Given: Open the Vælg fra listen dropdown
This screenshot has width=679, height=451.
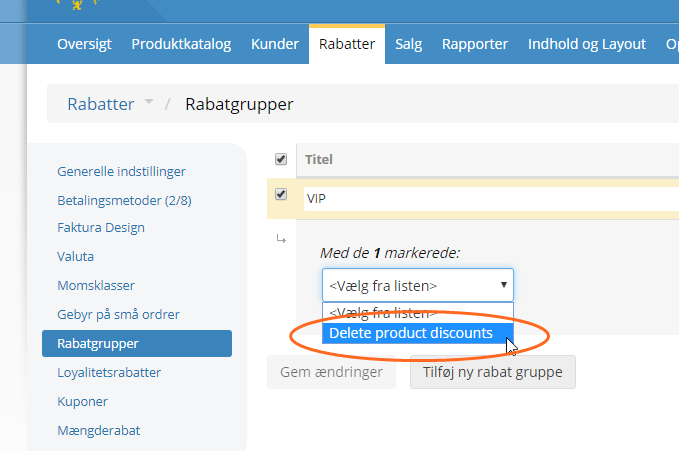Looking at the screenshot, I should (x=418, y=285).
